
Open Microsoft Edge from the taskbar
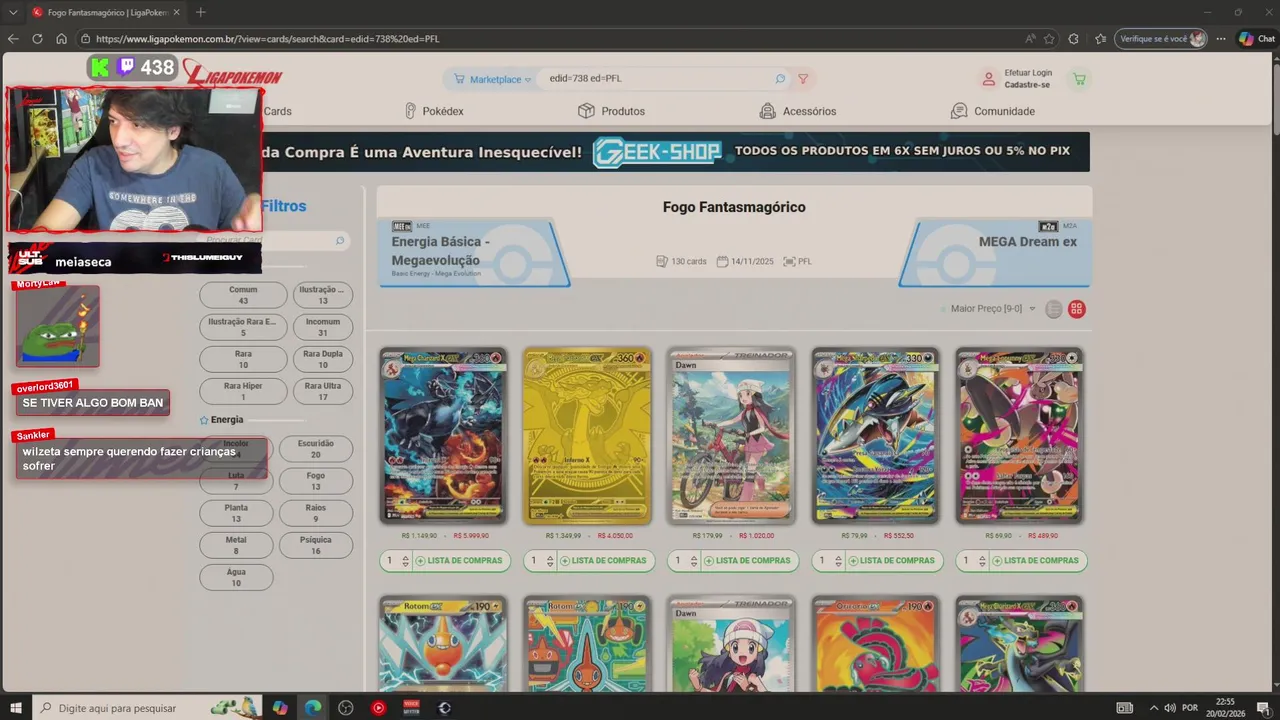pyautogui.click(x=313, y=708)
